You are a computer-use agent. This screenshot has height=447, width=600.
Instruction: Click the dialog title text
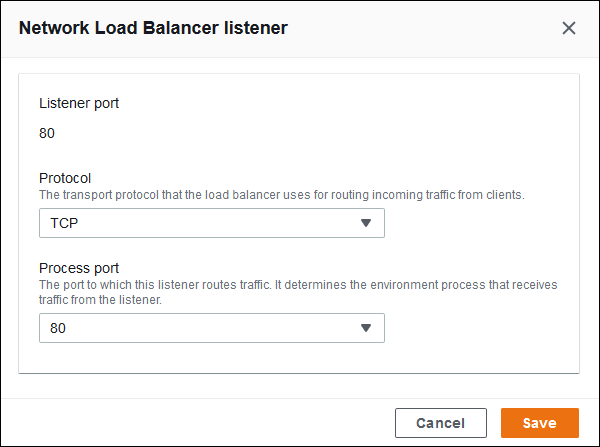pyautogui.click(x=153, y=28)
